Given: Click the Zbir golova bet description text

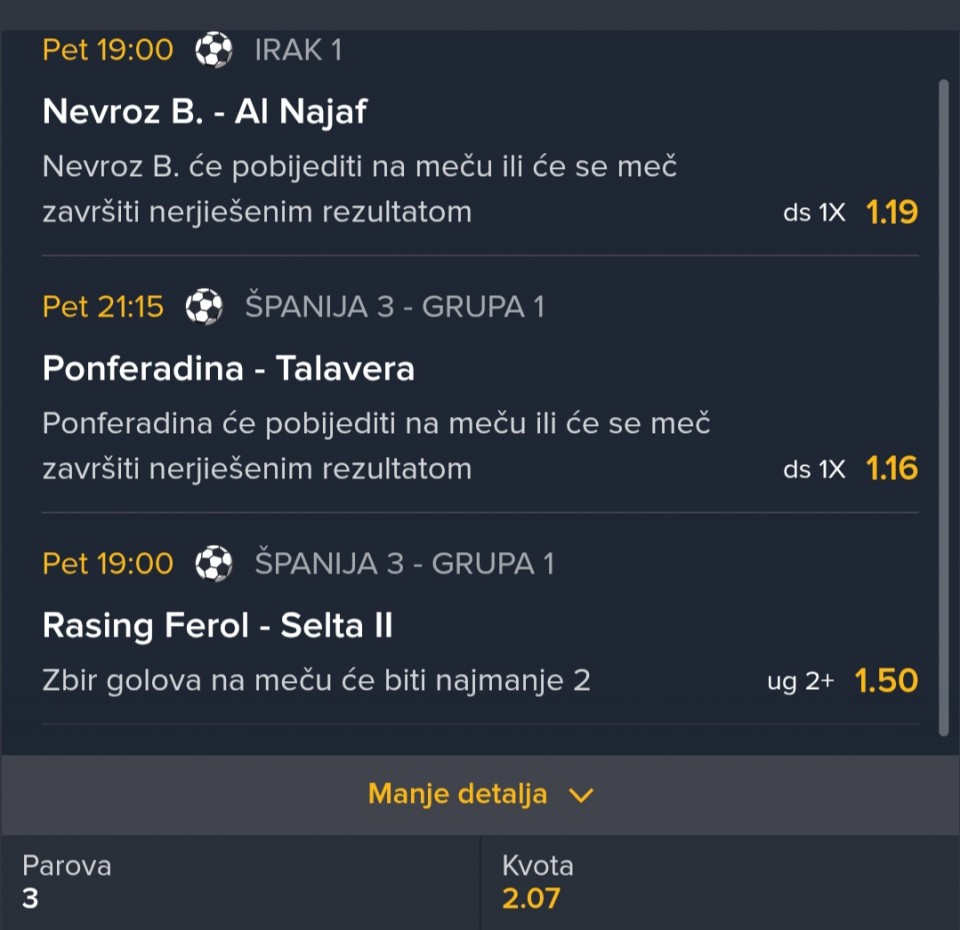Looking at the screenshot, I should [x=316, y=681].
